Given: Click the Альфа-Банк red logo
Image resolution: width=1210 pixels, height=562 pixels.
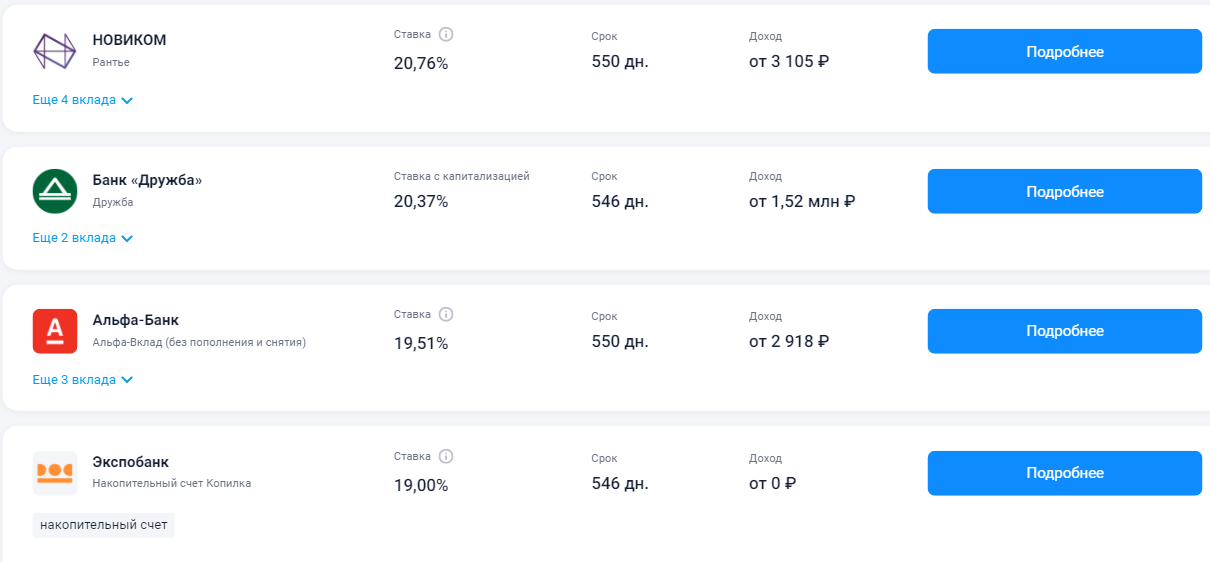Looking at the screenshot, I should point(55,331).
